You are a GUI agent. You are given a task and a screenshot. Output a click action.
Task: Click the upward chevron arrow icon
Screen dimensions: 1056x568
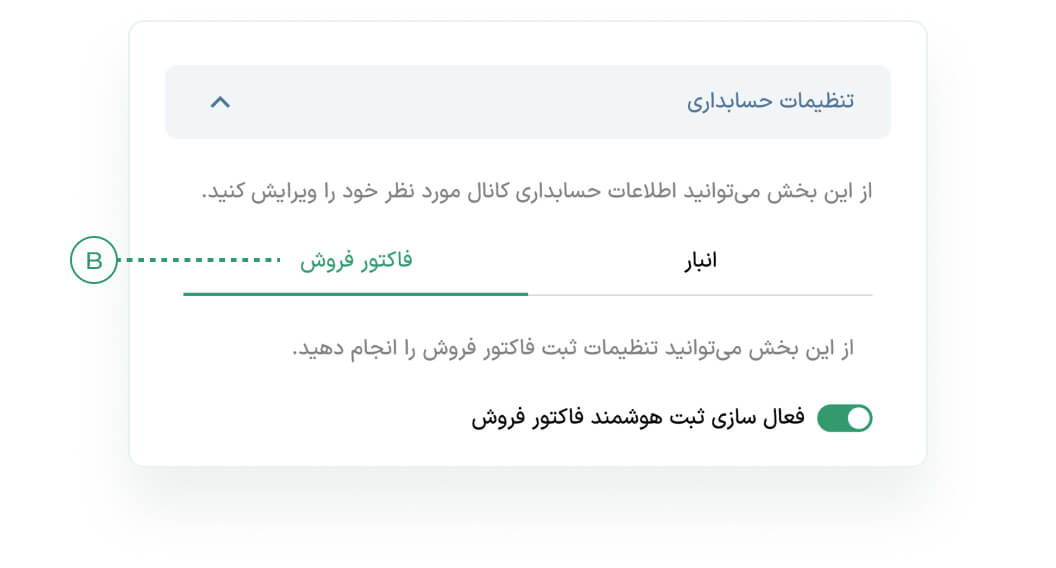coord(221,102)
